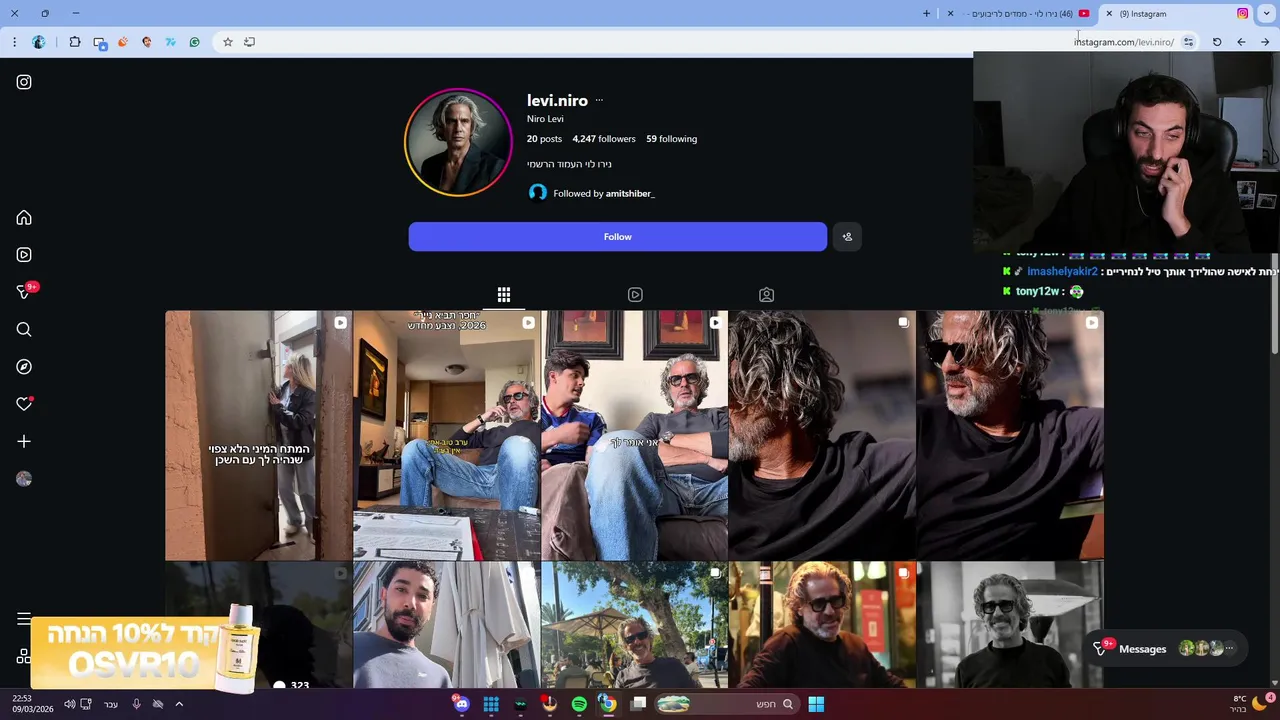Open post of man in glasses at night
Image resolution: width=1280 pixels, height=720 pixels.
click(822, 625)
